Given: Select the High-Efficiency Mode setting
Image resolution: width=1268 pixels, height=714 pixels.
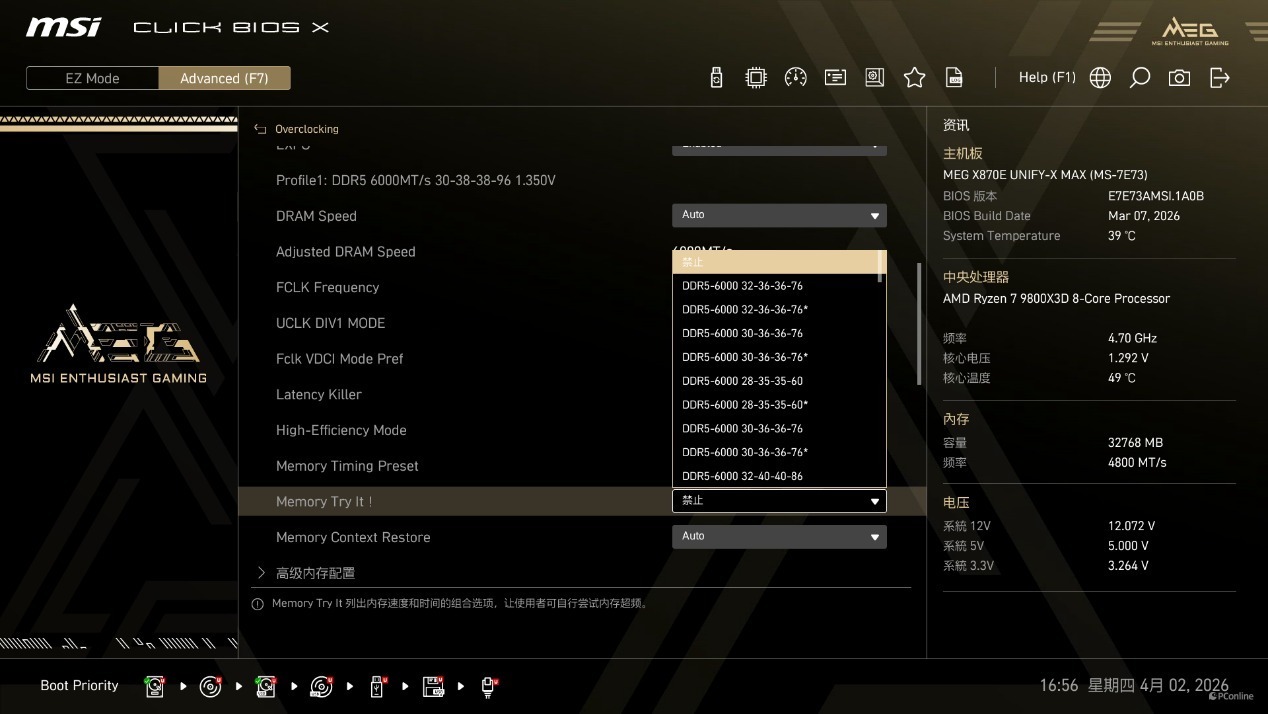Looking at the screenshot, I should click(341, 430).
